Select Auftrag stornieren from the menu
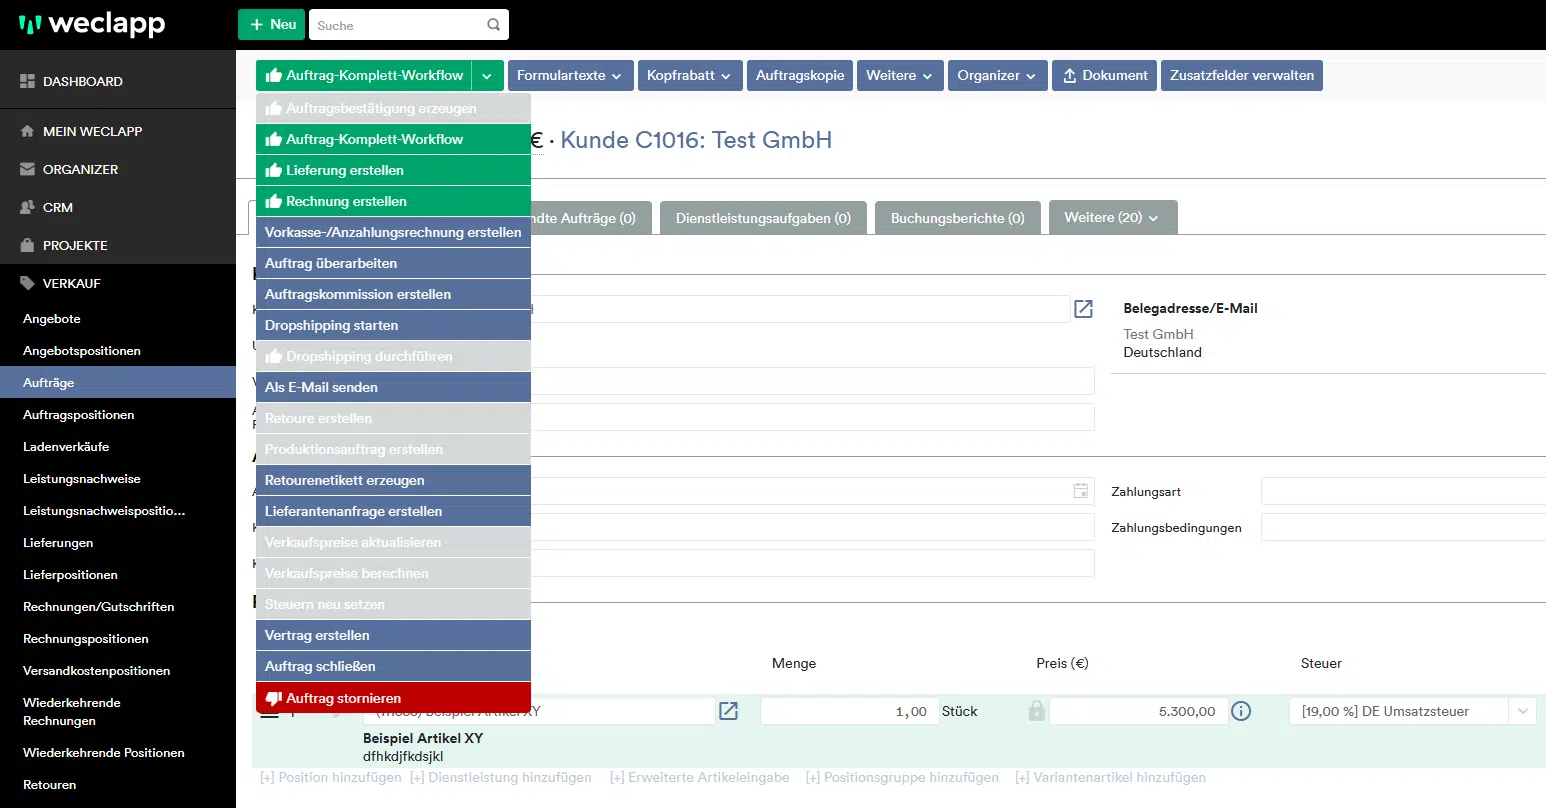Screen dimensions: 1546x808 (x=393, y=698)
